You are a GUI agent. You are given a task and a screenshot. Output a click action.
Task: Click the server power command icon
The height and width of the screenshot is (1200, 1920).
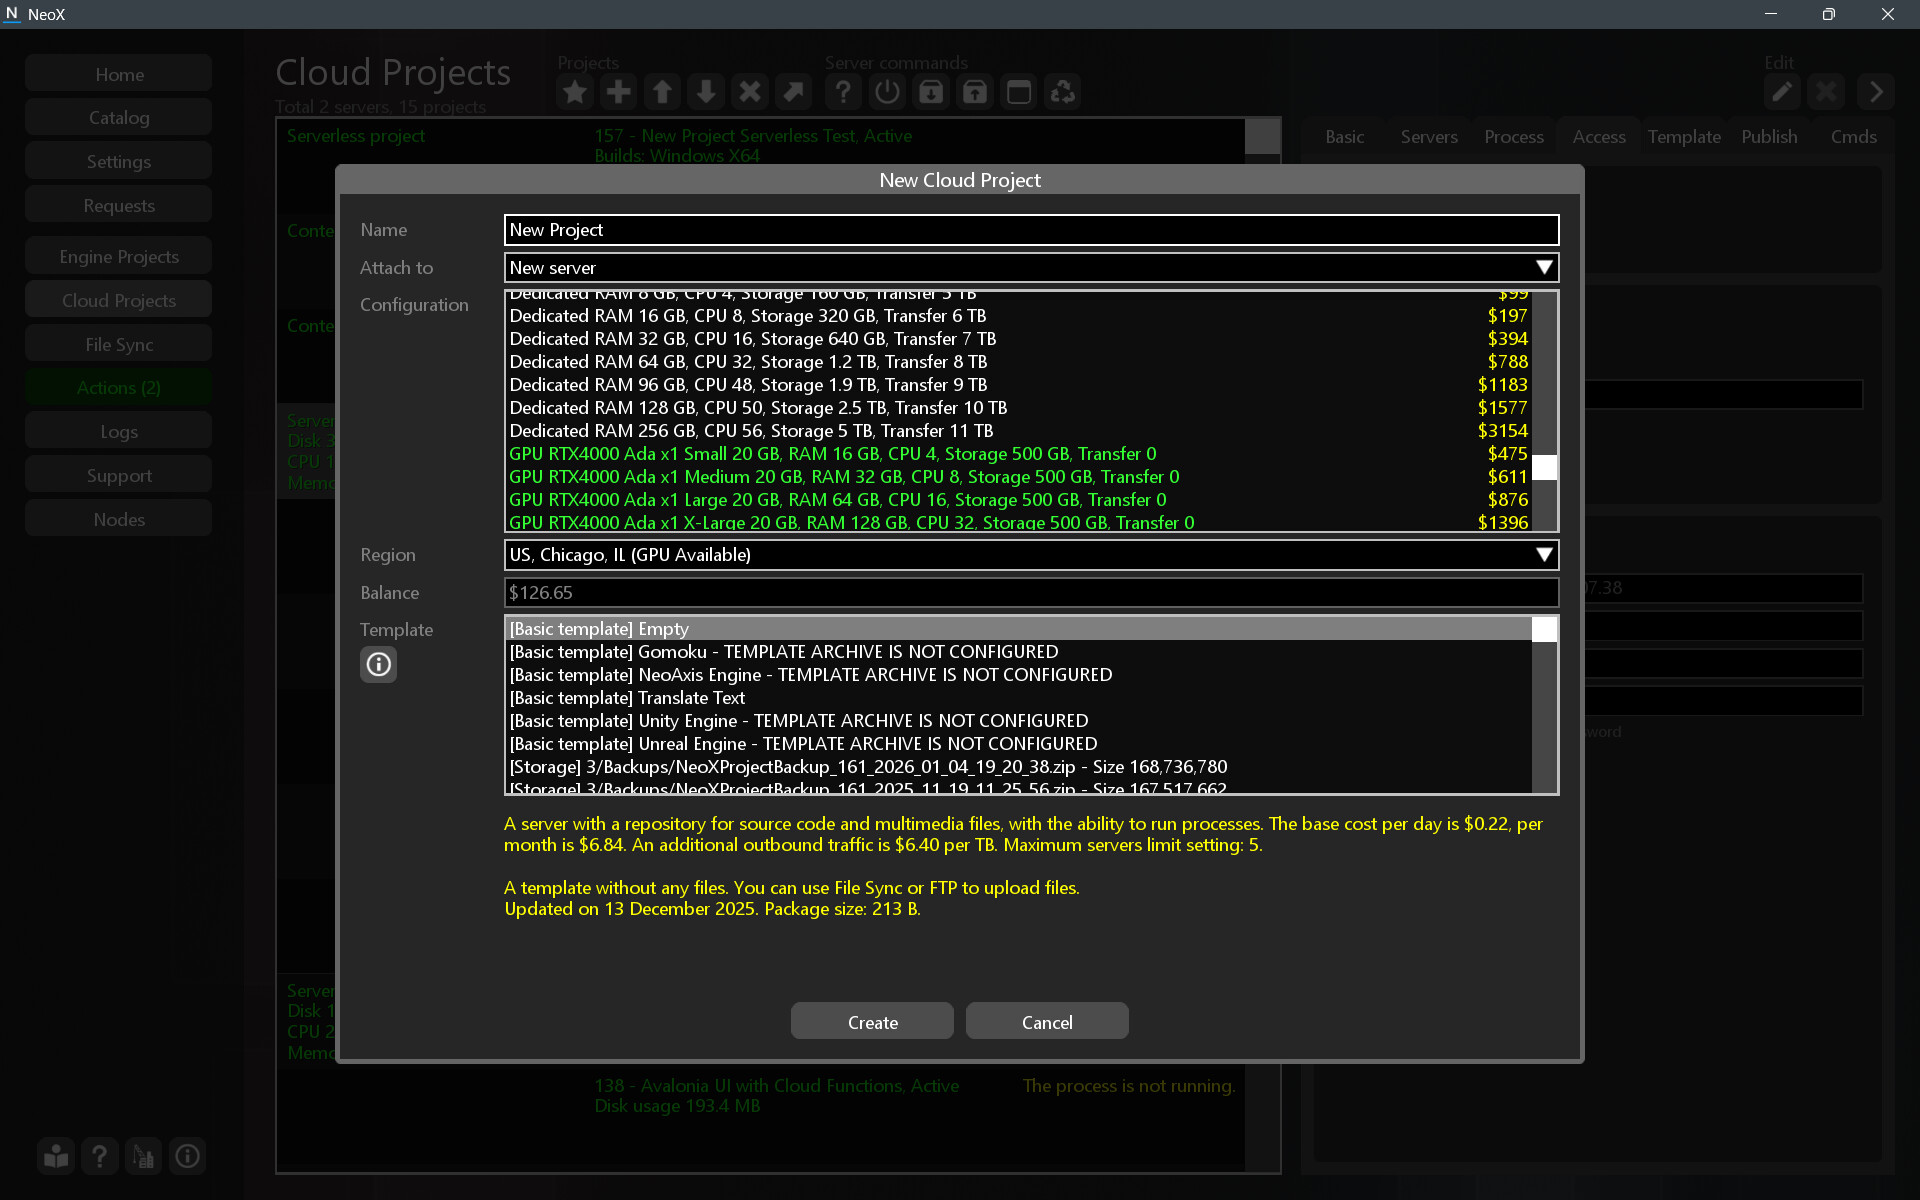(x=887, y=92)
